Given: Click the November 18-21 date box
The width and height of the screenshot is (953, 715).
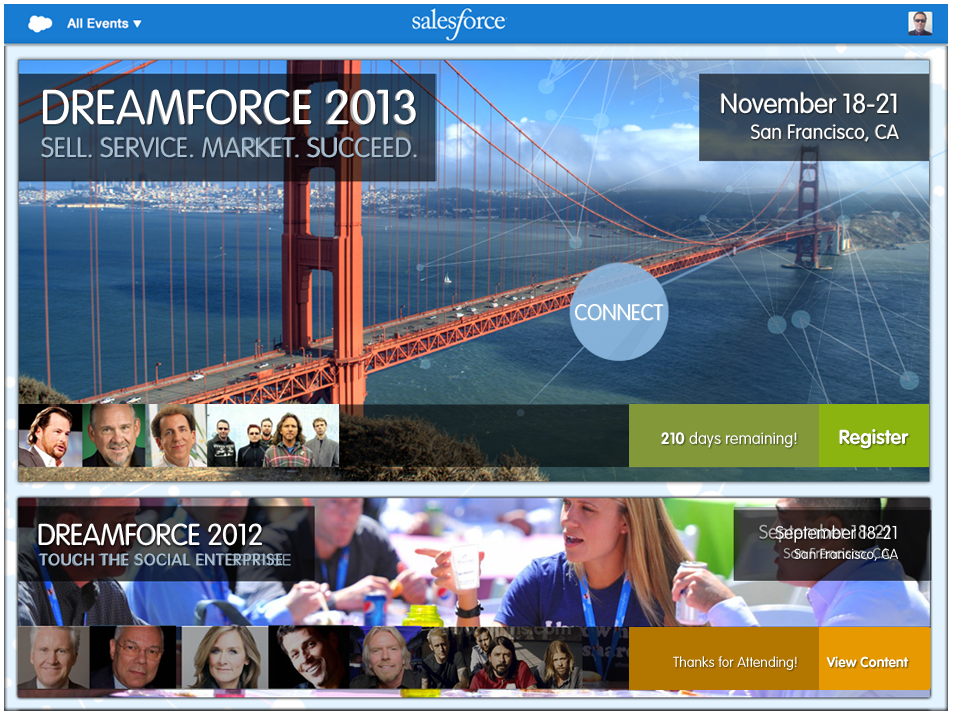Looking at the screenshot, I should coord(813,117).
